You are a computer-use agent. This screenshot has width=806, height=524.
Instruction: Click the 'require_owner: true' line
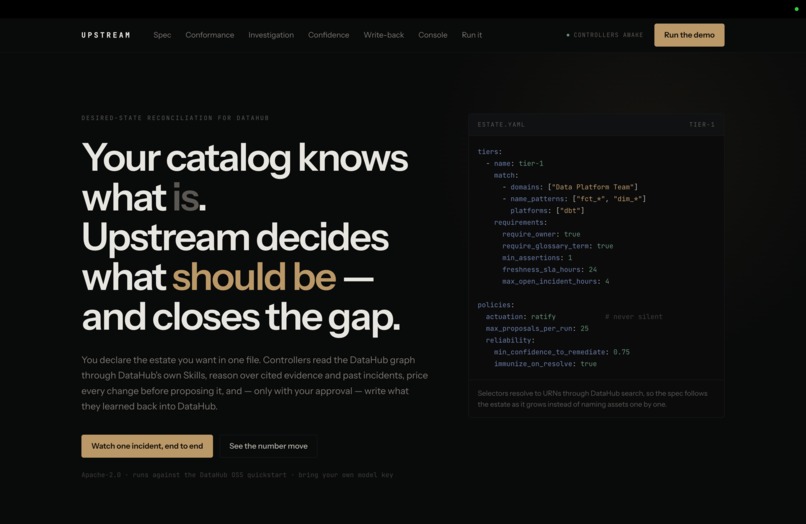click(x=541, y=234)
